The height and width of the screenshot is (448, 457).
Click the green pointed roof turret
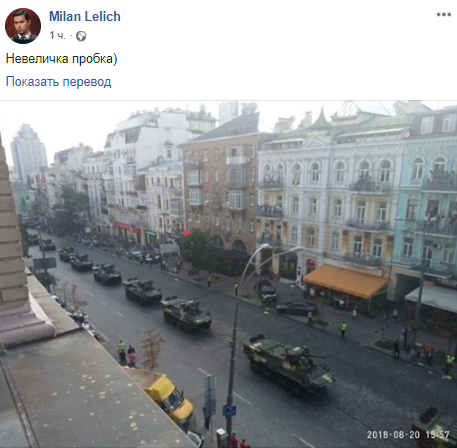pos(322,119)
